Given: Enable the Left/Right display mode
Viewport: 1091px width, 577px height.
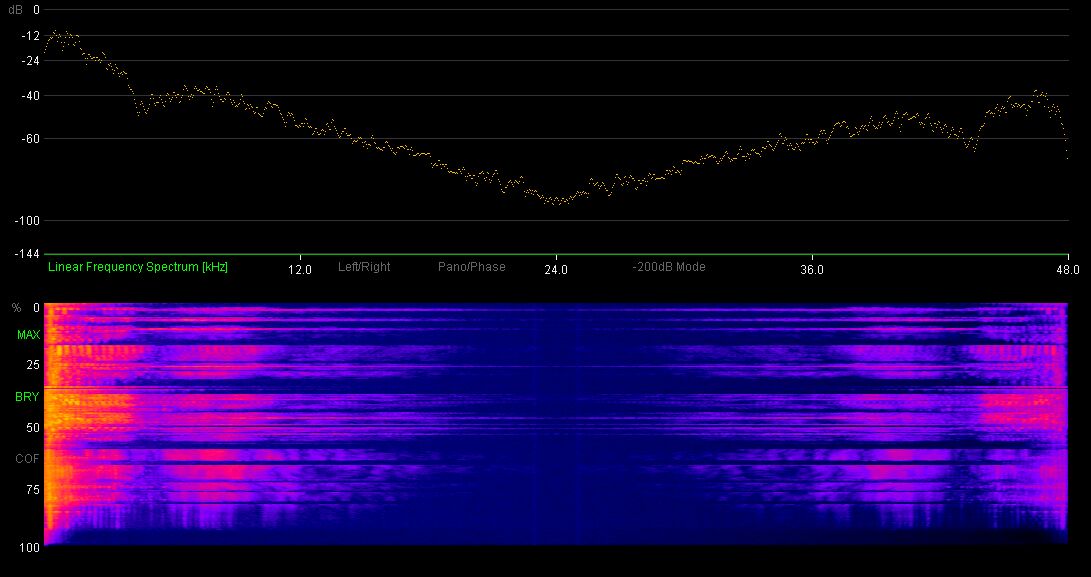Looking at the screenshot, I should (x=364, y=267).
